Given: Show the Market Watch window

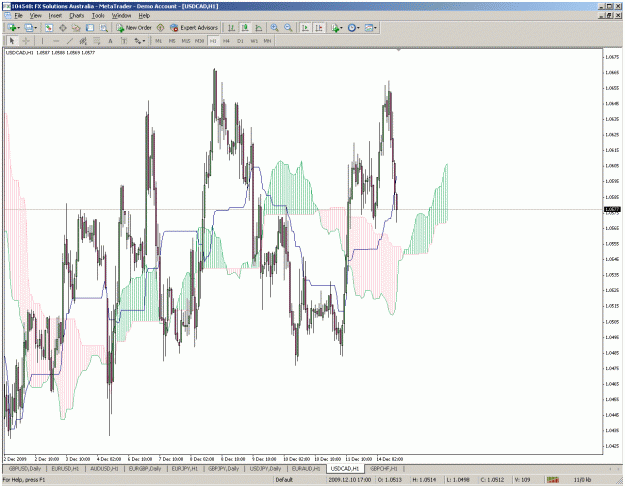Looking at the screenshot, I should click(x=49, y=28).
